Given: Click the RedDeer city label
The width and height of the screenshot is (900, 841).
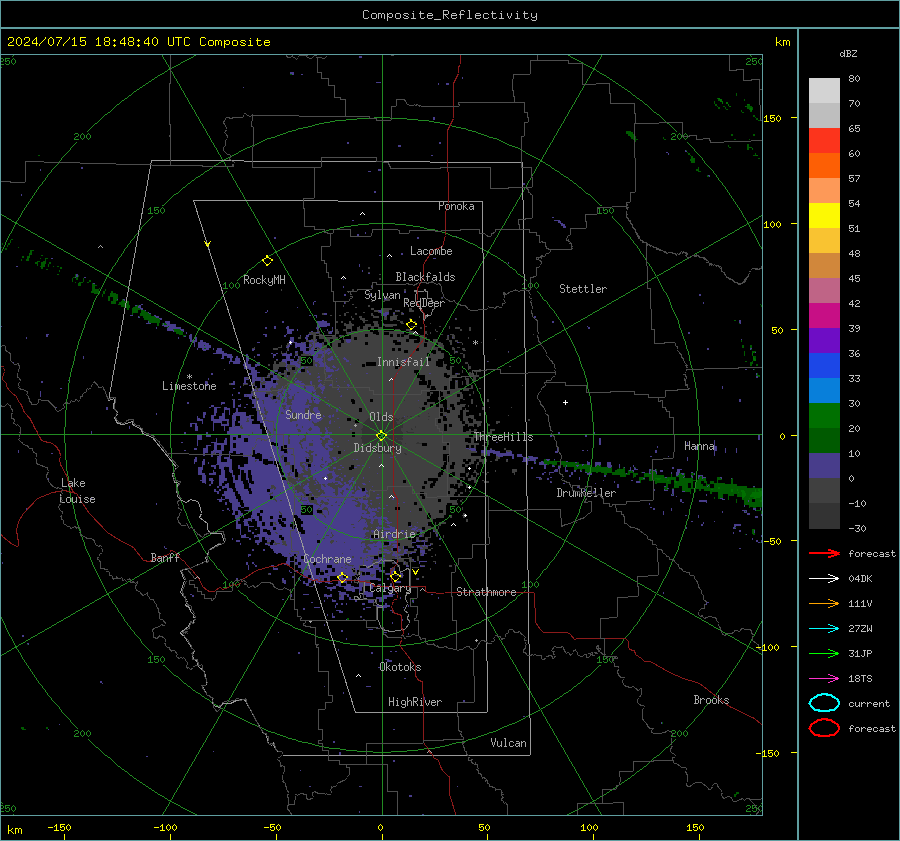Looking at the screenshot, I should (x=424, y=303).
